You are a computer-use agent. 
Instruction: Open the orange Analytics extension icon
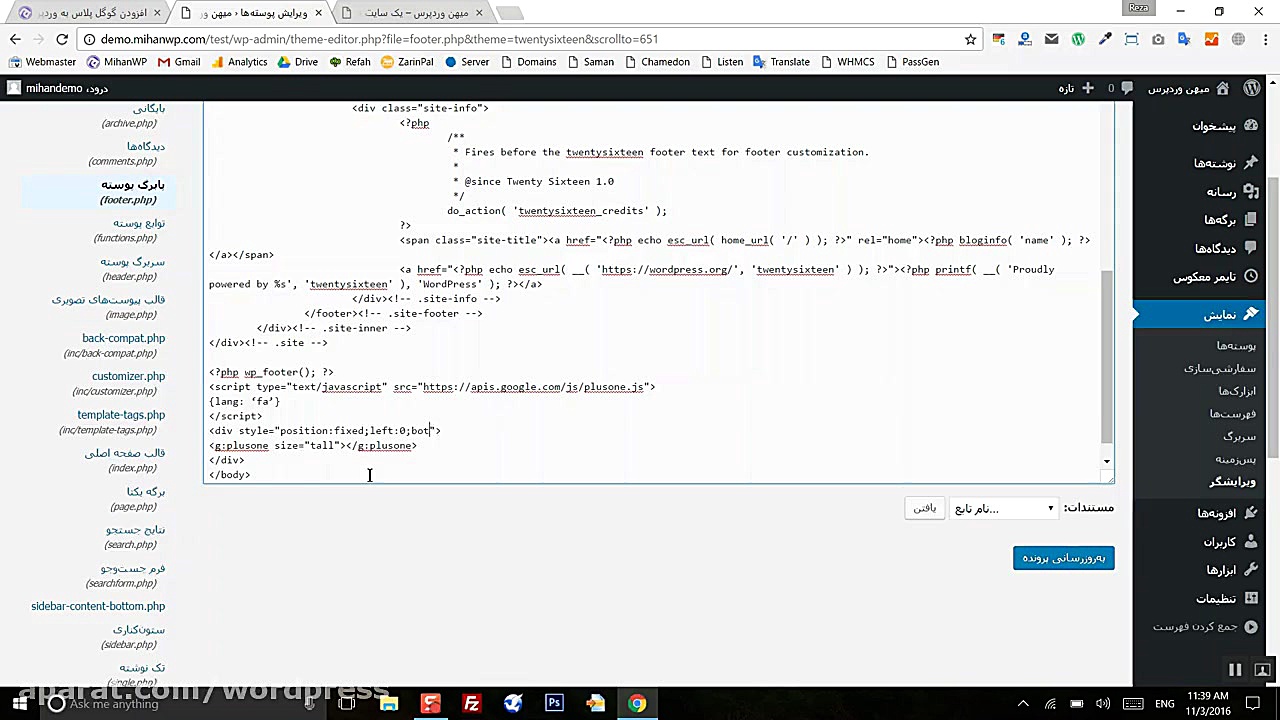(1211, 39)
